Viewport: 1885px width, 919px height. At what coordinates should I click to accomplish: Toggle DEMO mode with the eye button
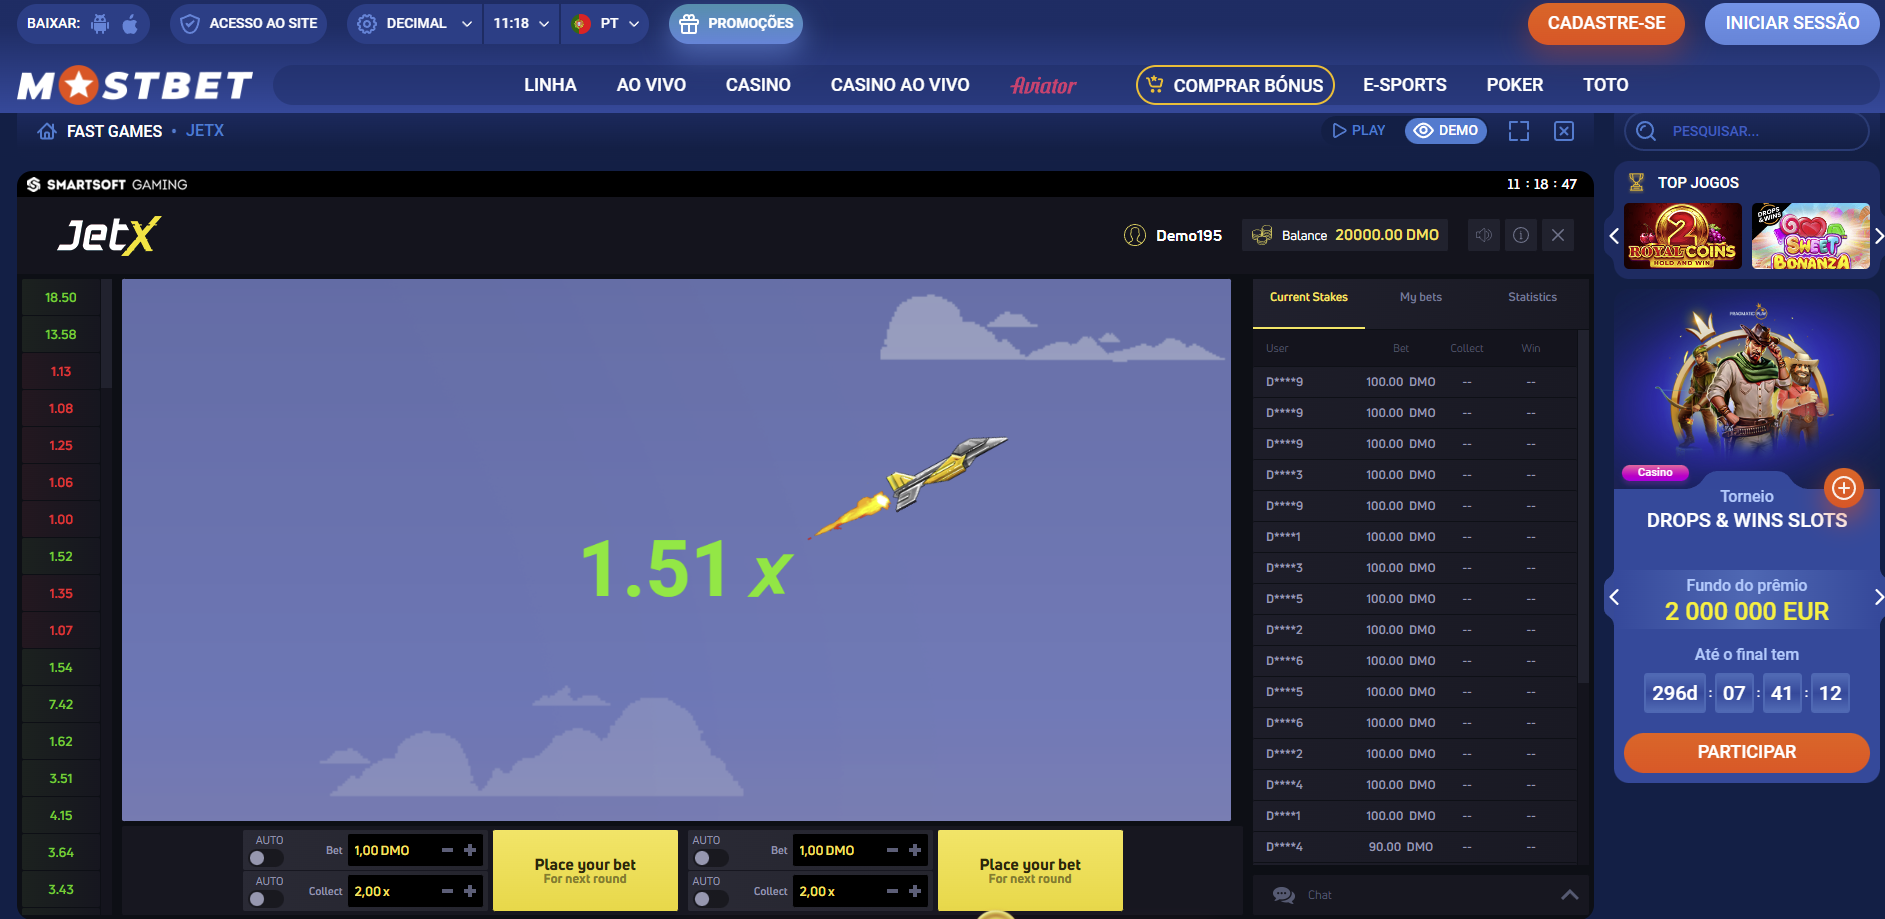[x=1445, y=130]
